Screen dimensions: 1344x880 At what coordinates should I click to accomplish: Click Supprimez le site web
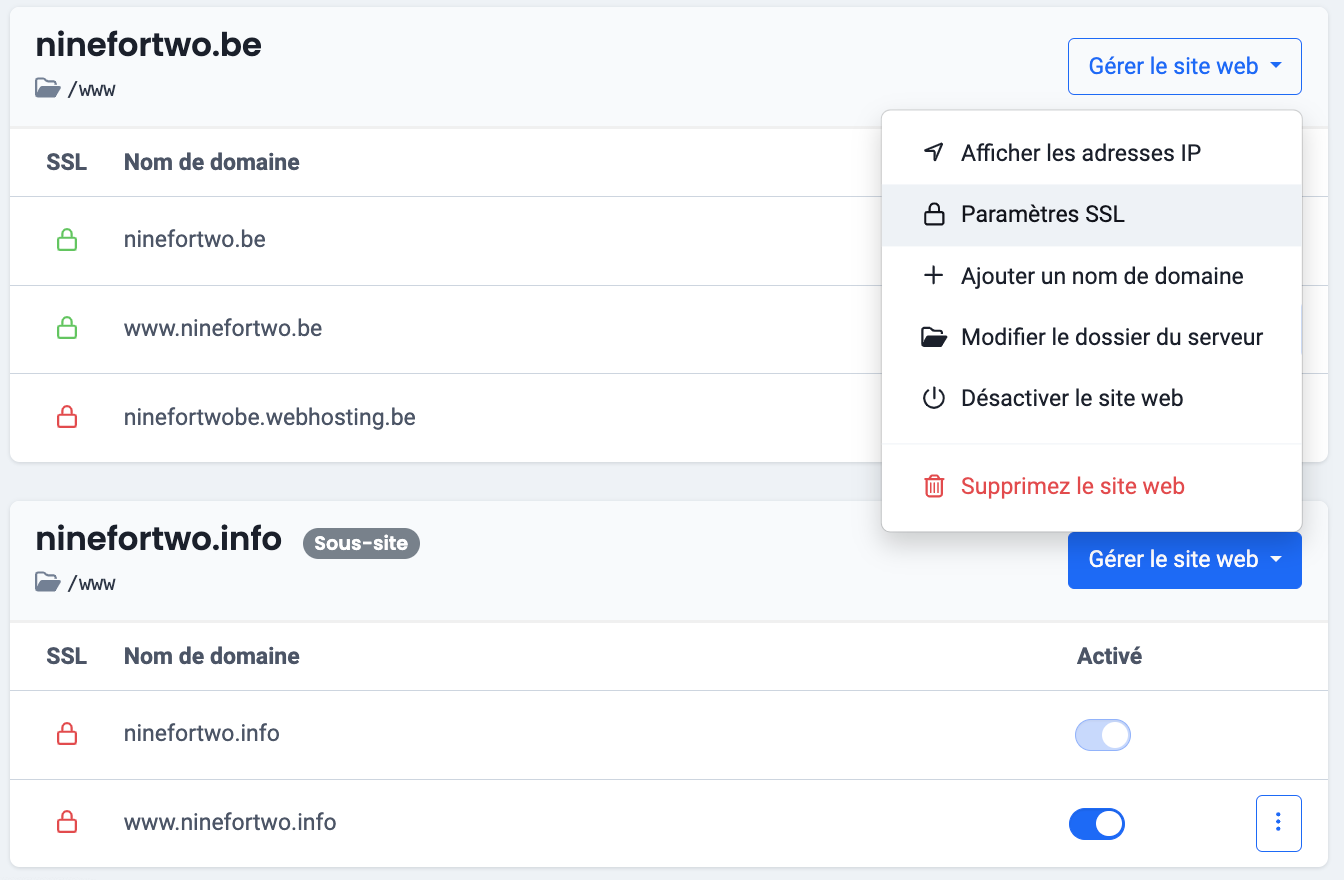point(1072,487)
